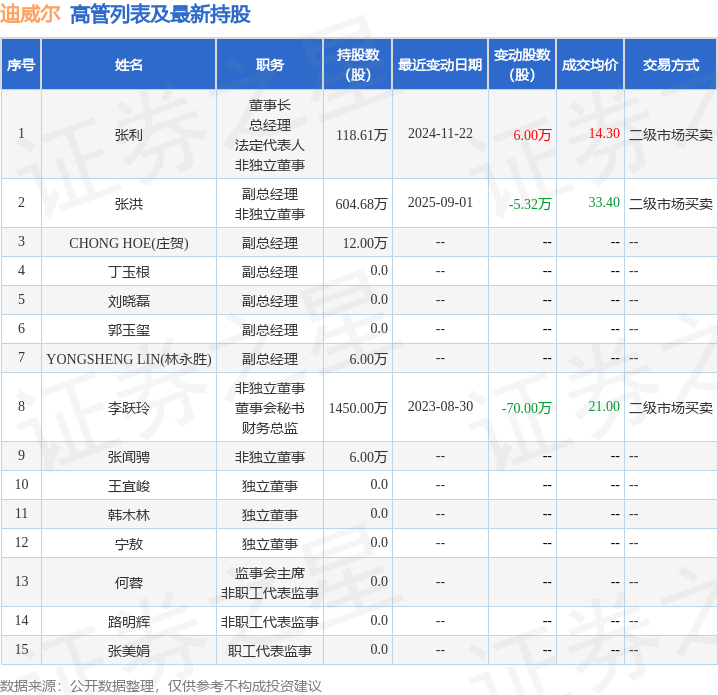Click 二级市场买卖 in 张利's row
The image size is (718, 695).
(671, 135)
